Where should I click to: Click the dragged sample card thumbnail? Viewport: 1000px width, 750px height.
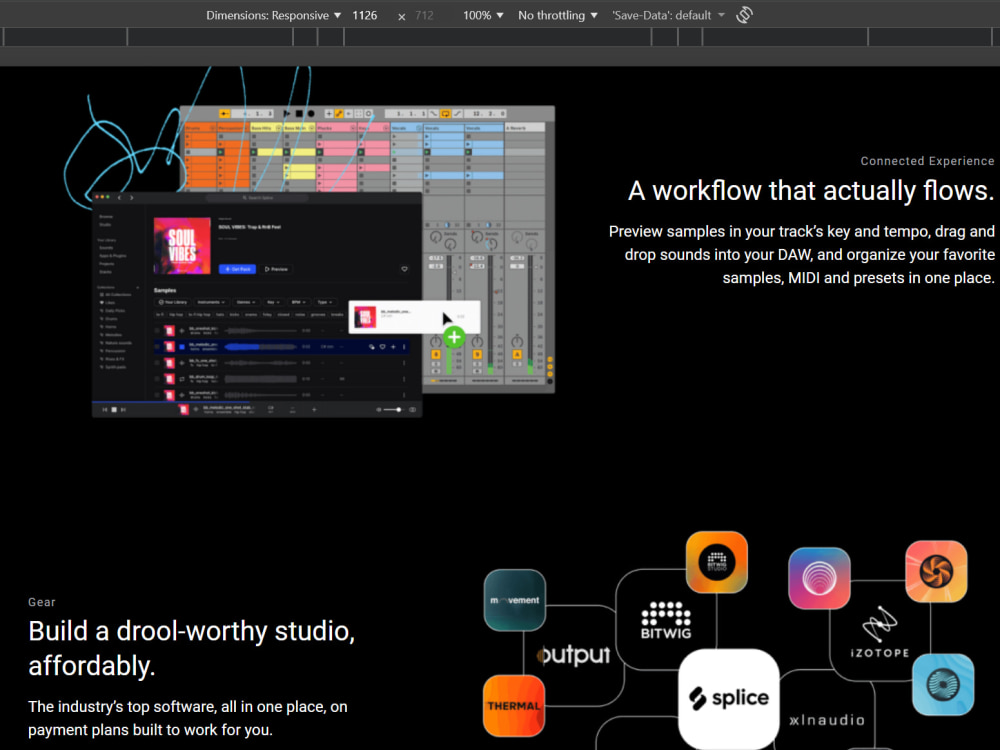click(x=365, y=317)
